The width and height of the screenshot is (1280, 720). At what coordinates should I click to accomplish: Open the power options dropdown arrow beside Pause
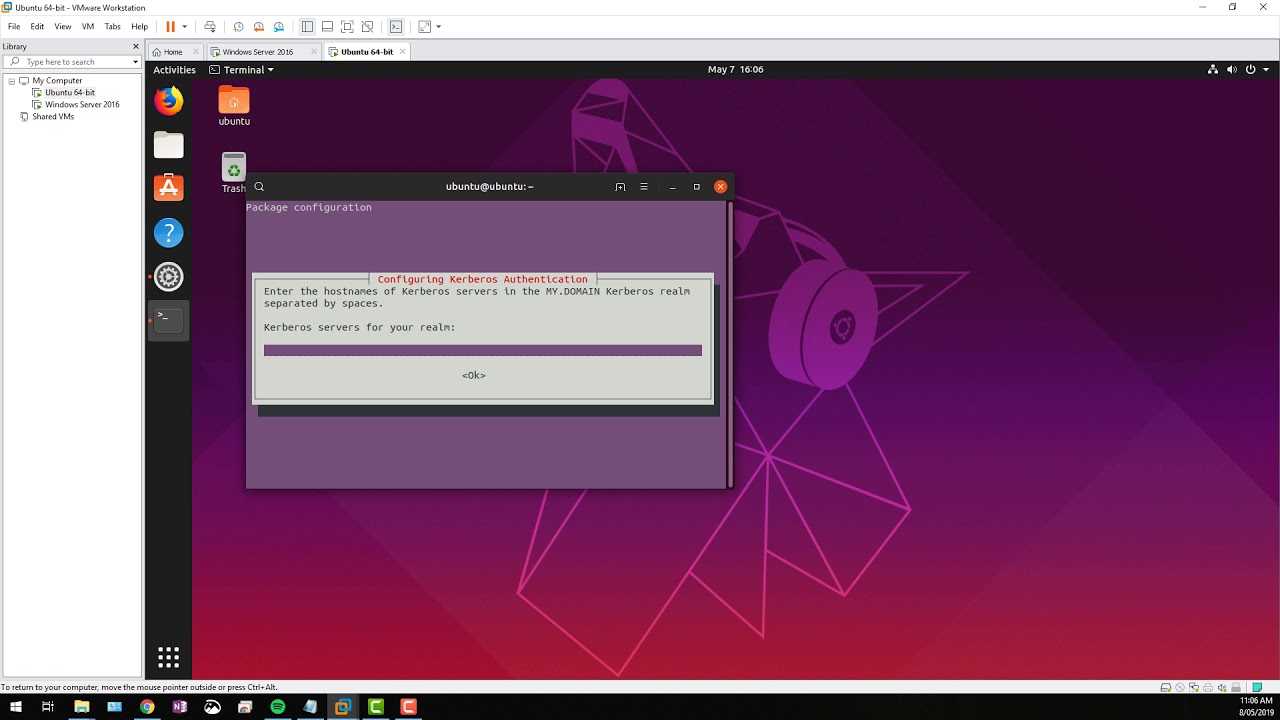(x=184, y=27)
